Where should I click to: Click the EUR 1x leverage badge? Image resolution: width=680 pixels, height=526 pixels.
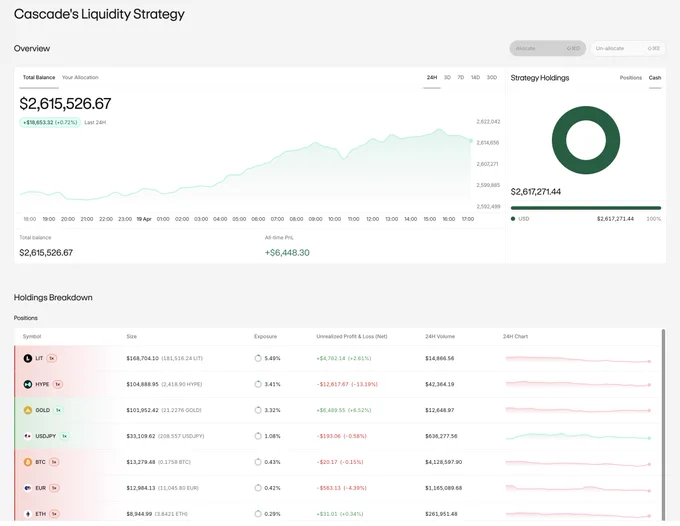[54, 488]
